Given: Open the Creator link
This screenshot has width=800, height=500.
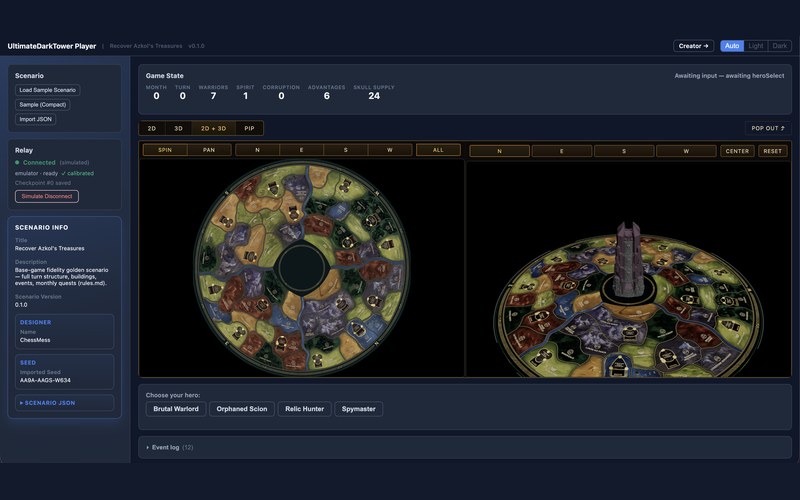Looking at the screenshot, I should click(693, 46).
